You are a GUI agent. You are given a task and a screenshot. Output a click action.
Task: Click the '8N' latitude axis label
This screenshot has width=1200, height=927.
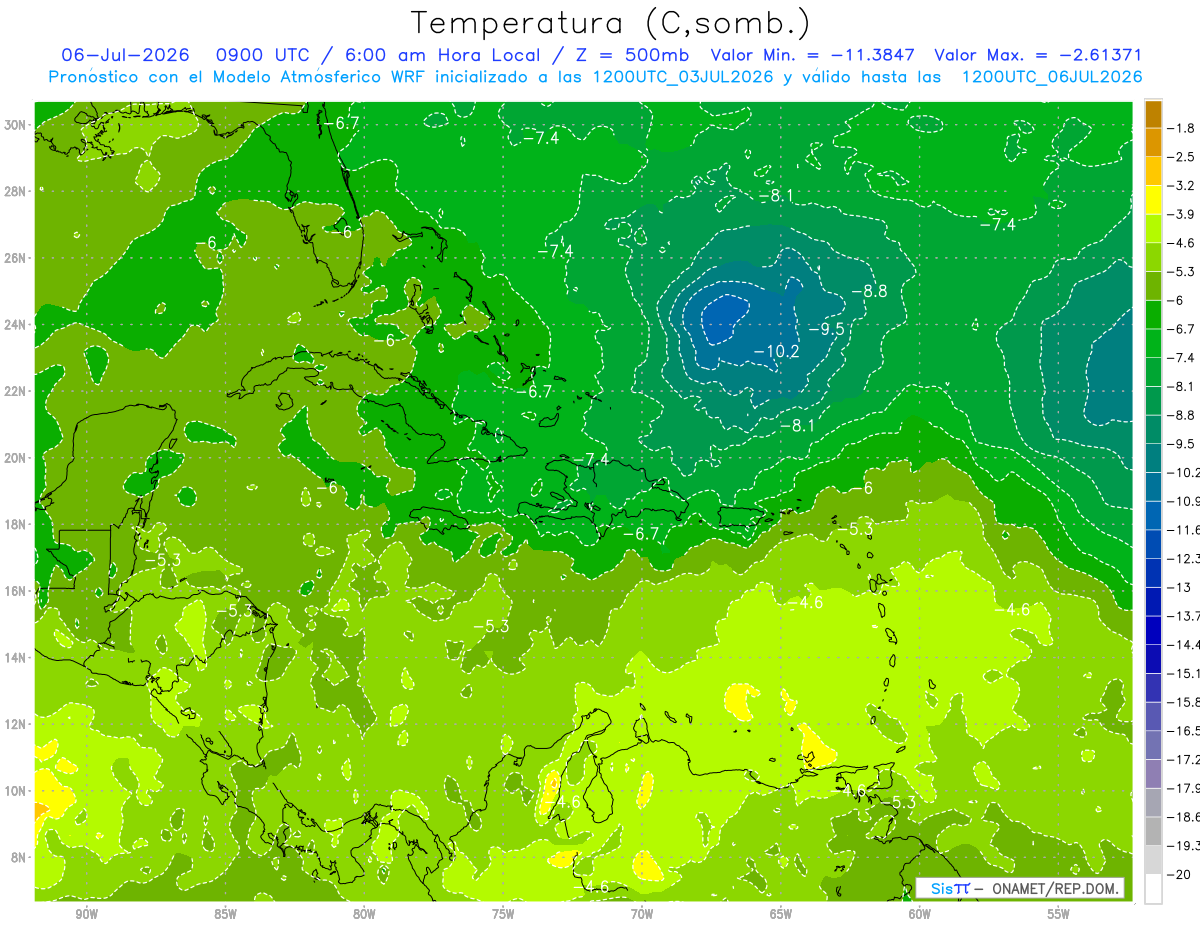click(20, 858)
